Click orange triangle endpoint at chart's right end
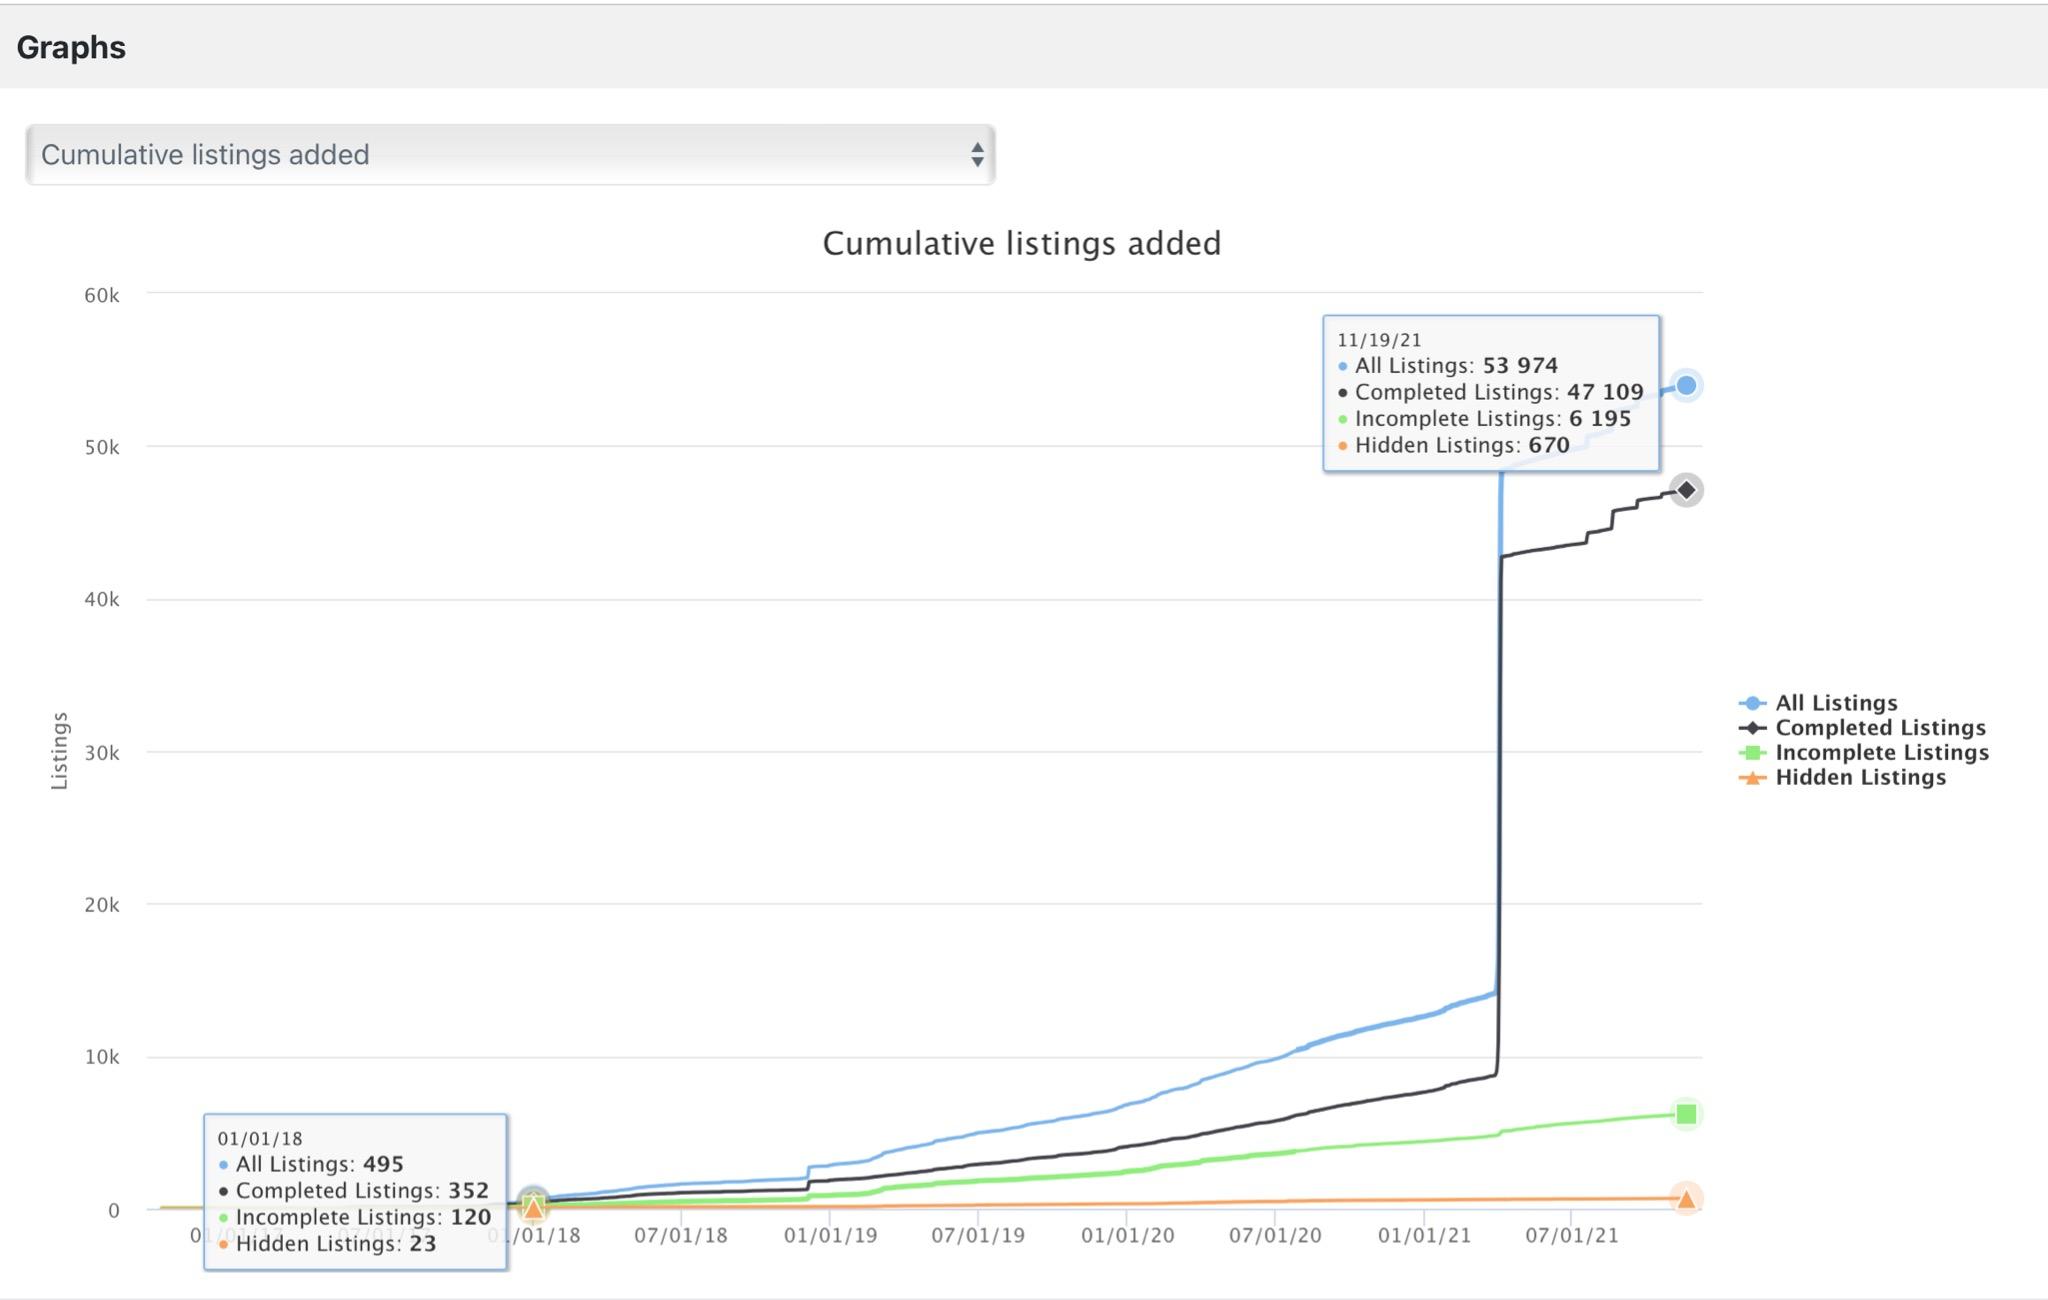Viewport: 2048px width, 1300px height. coord(1686,1199)
